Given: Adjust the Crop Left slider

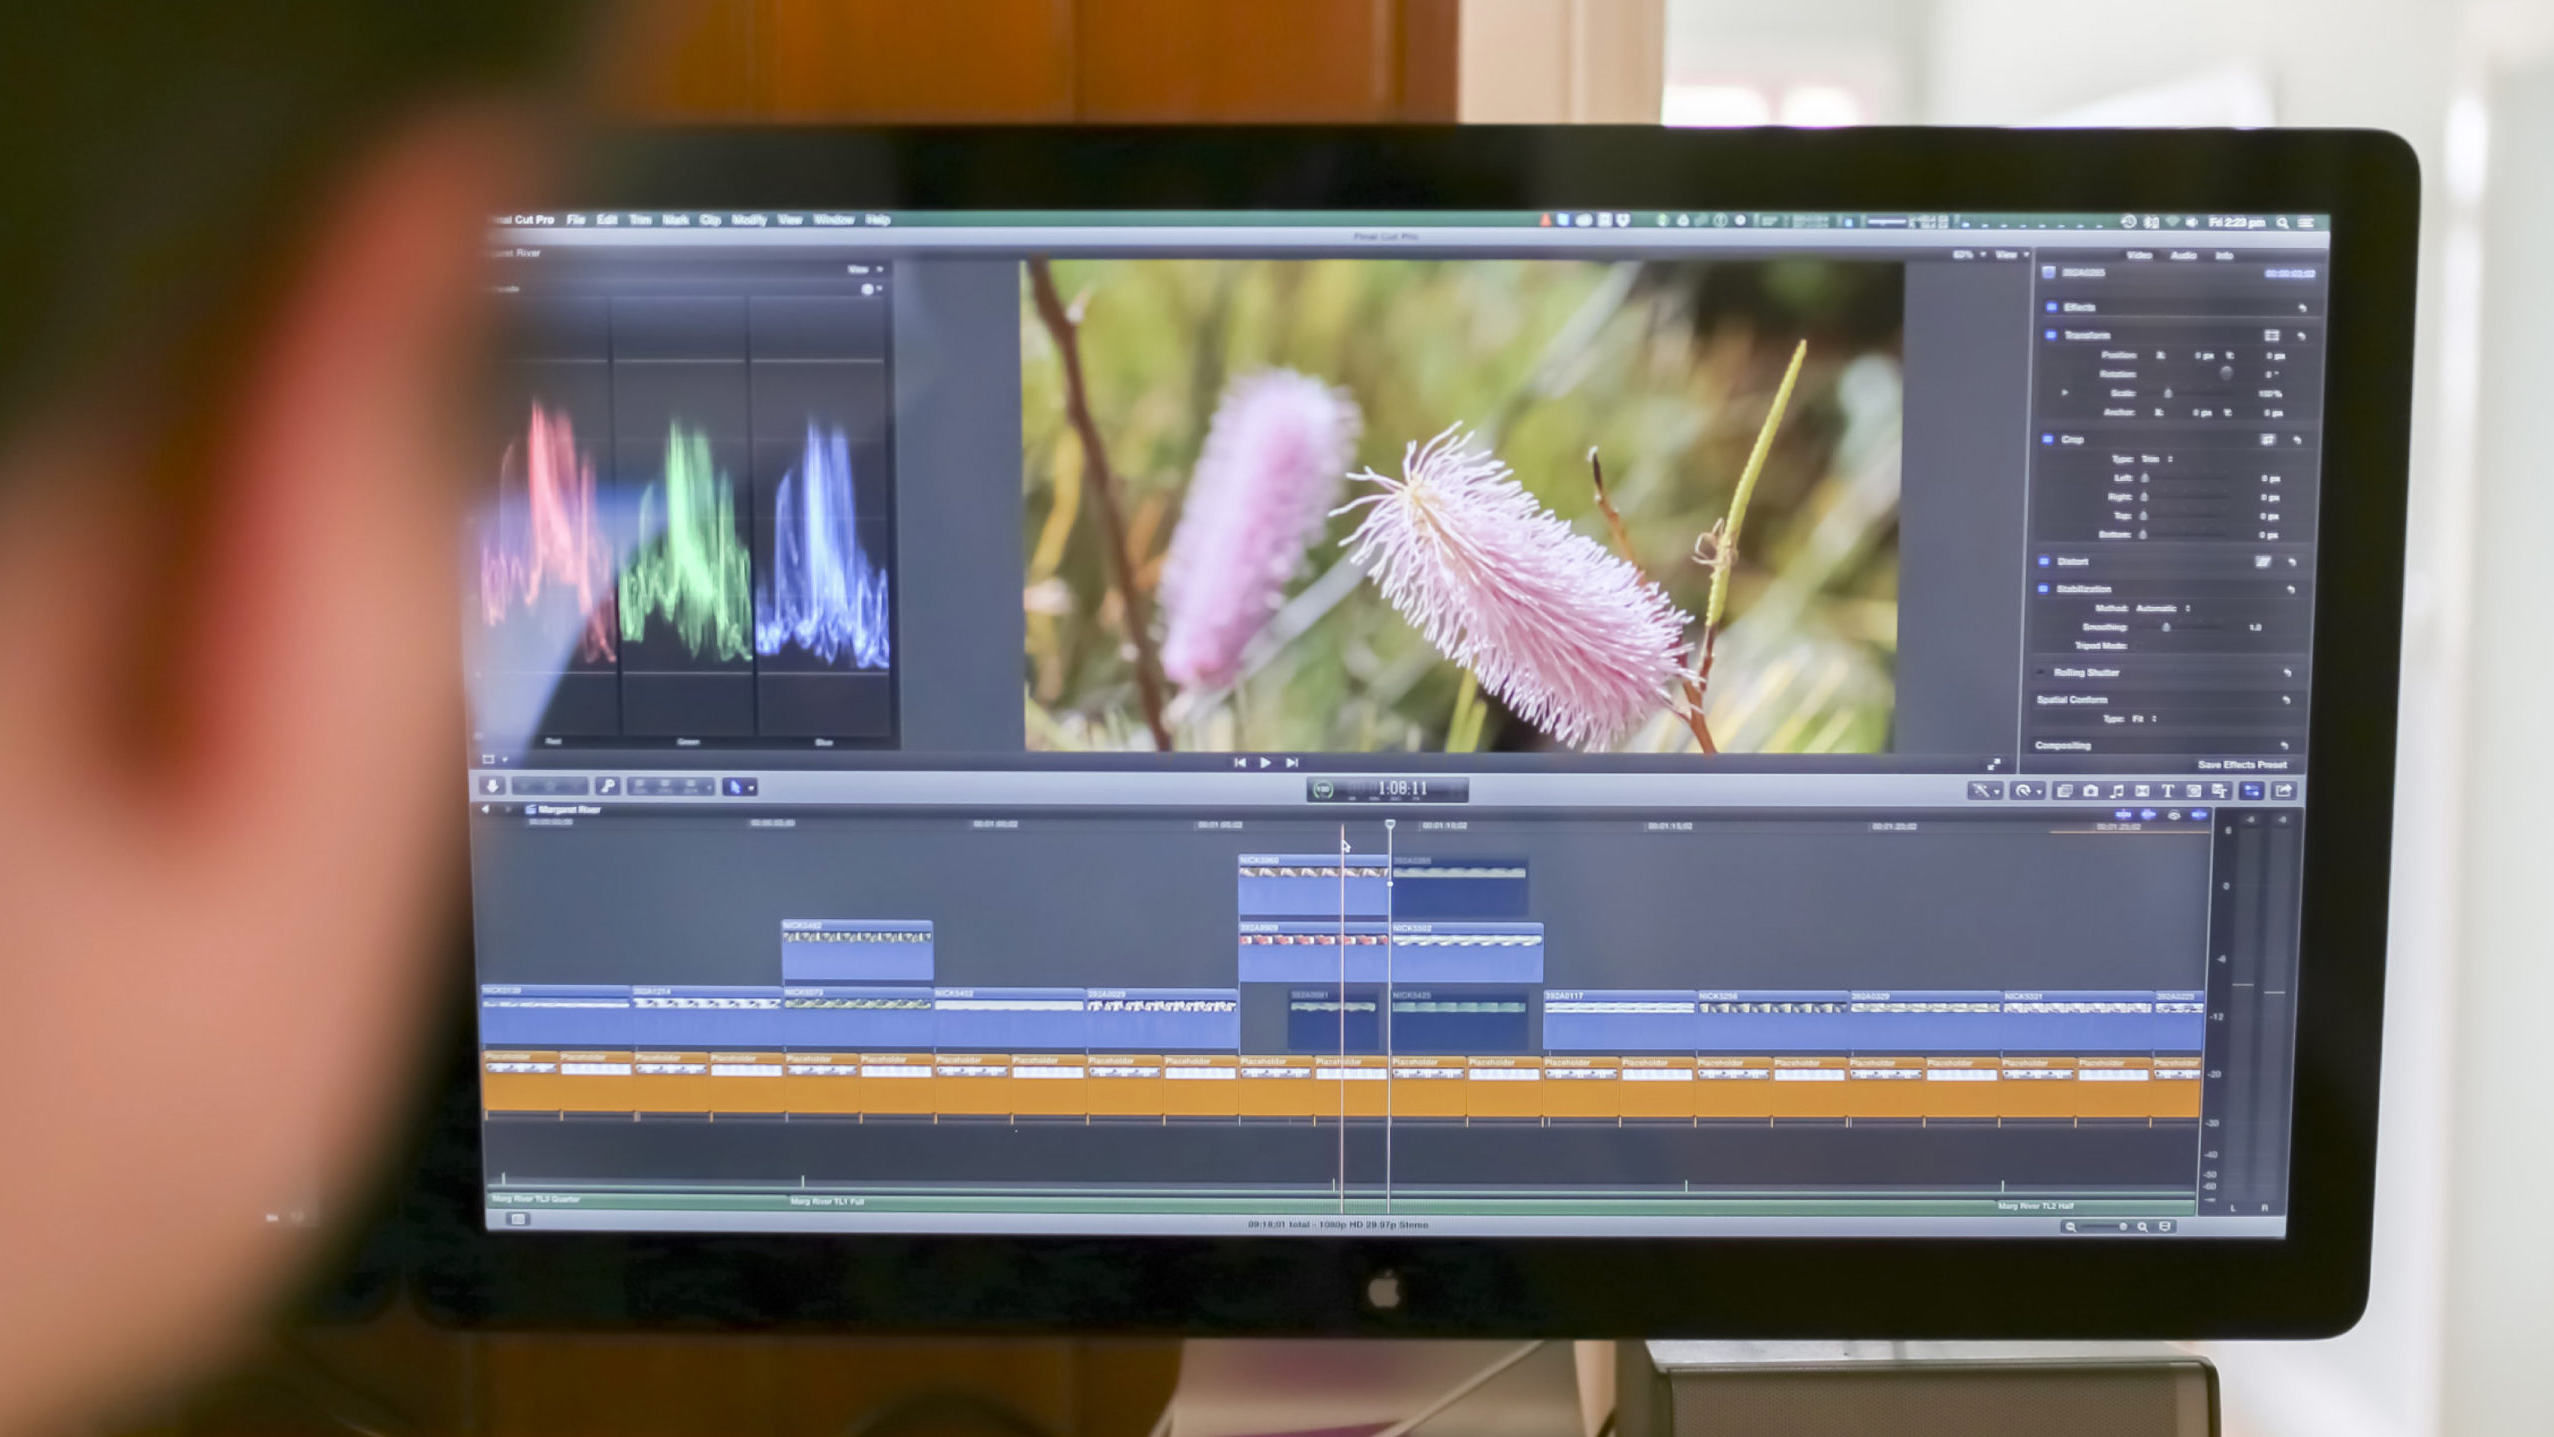Looking at the screenshot, I should point(2145,478).
